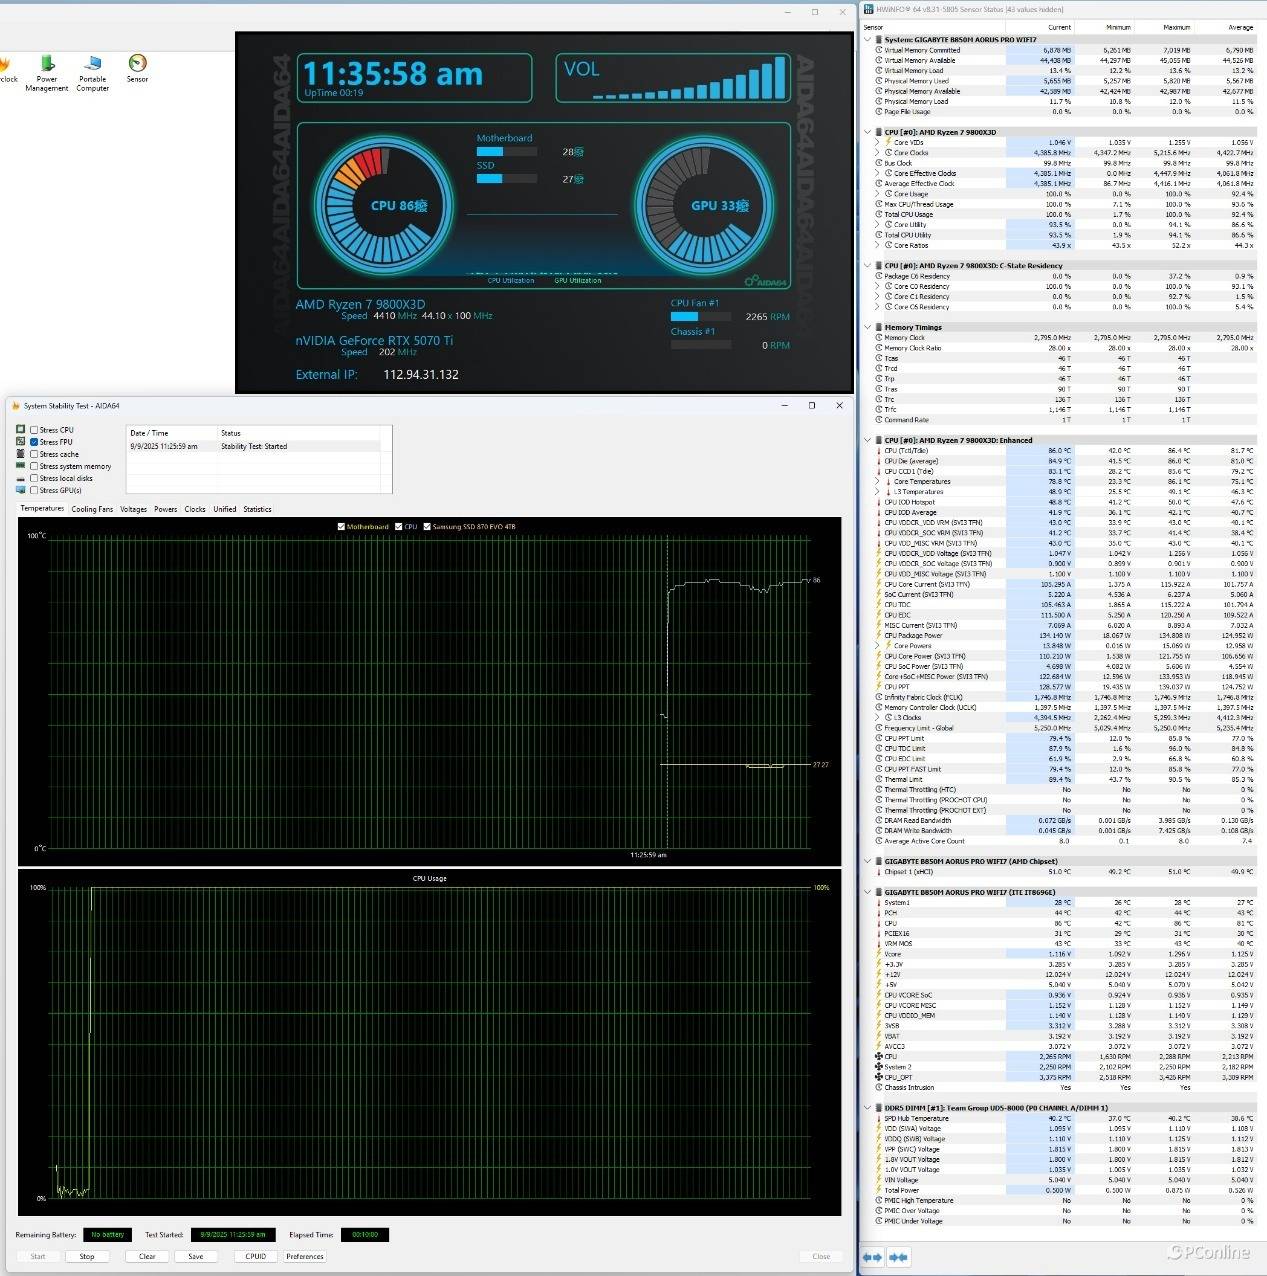Open the Power Management desktop icon
The height and width of the screenshot is (1276, 1267).
[47, 65]
